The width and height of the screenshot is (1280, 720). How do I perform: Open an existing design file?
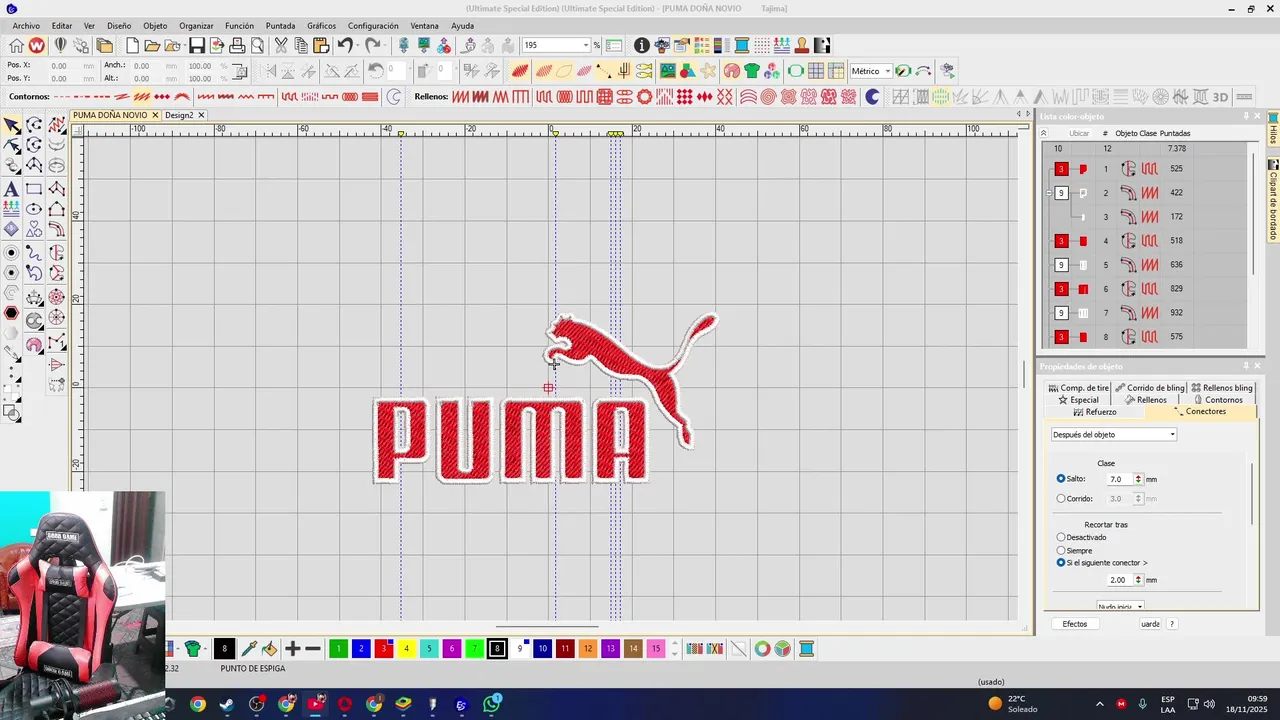coord(152,45)
